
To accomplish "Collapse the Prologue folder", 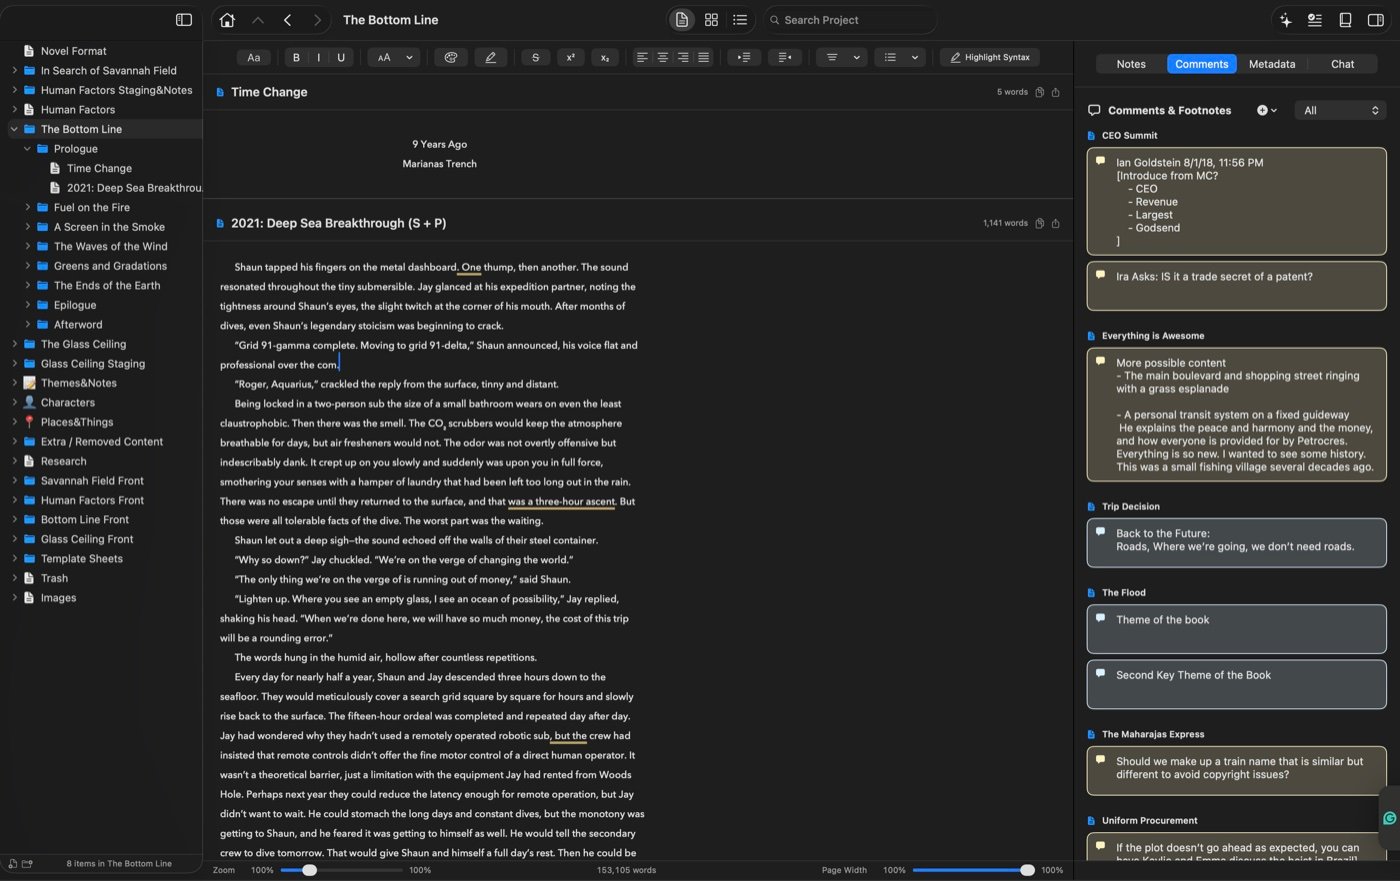I will coord(27,148).
